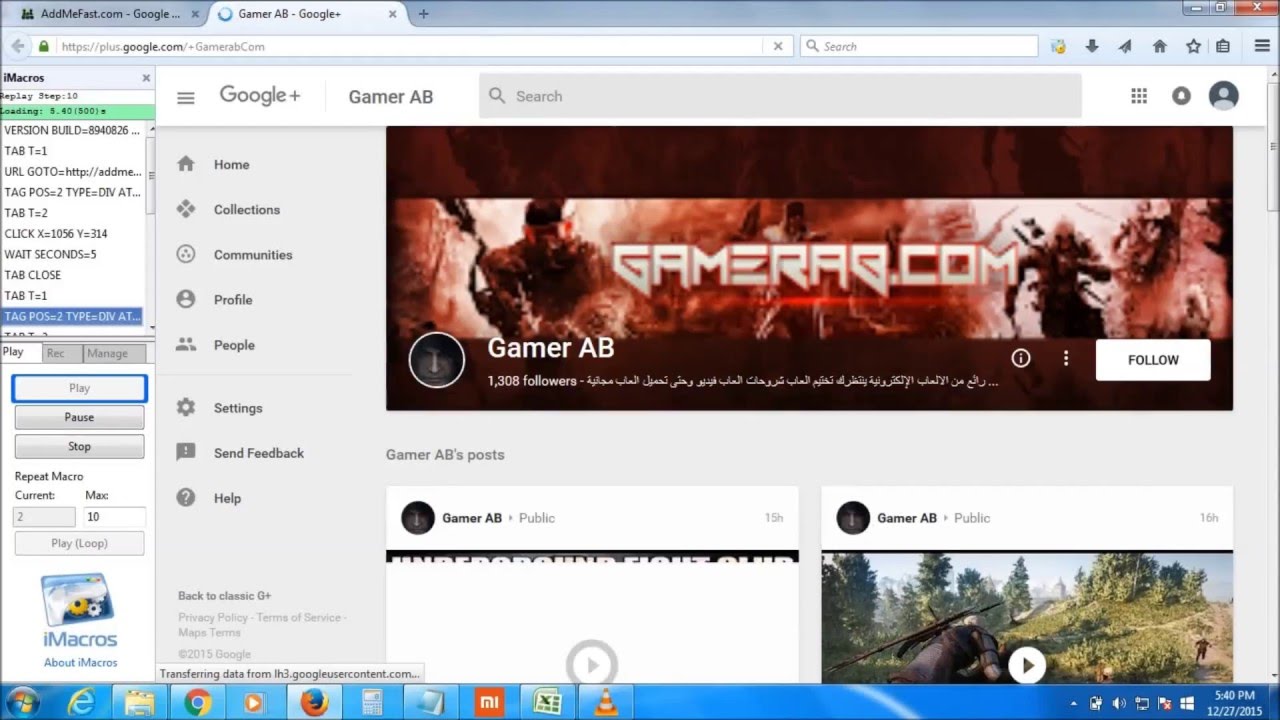This screenshot has width=1280, height=720.
Task: Open Google+ Settings
Action: [238, 408]
